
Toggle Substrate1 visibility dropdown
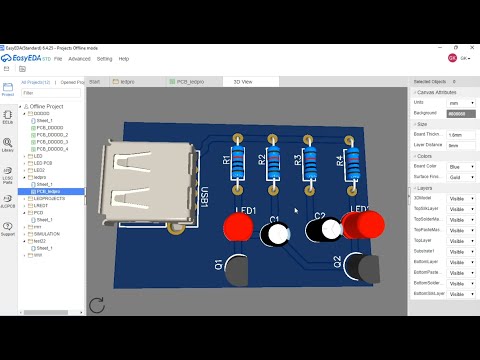pyautogui.click(x=461, y=252)
